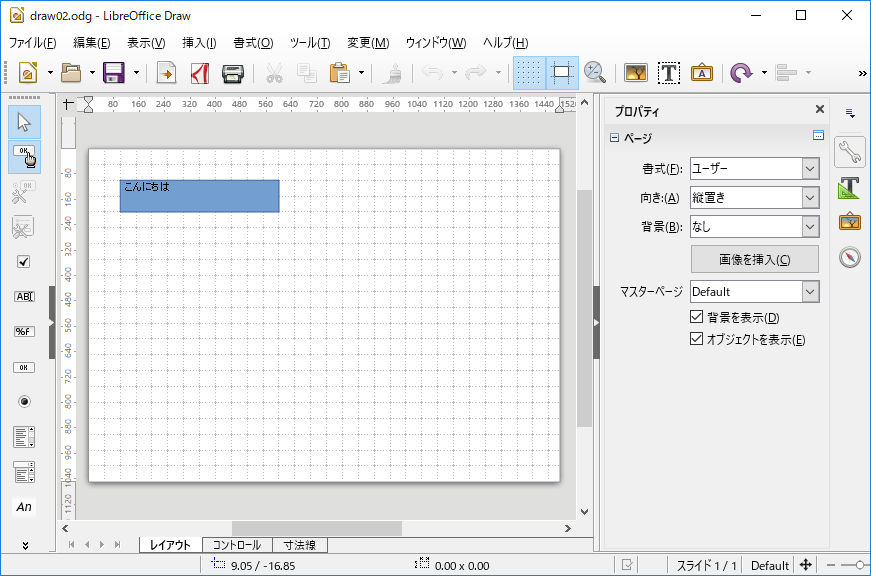
Task: Open the ツール menu
Action: click(x=310, y=43)
